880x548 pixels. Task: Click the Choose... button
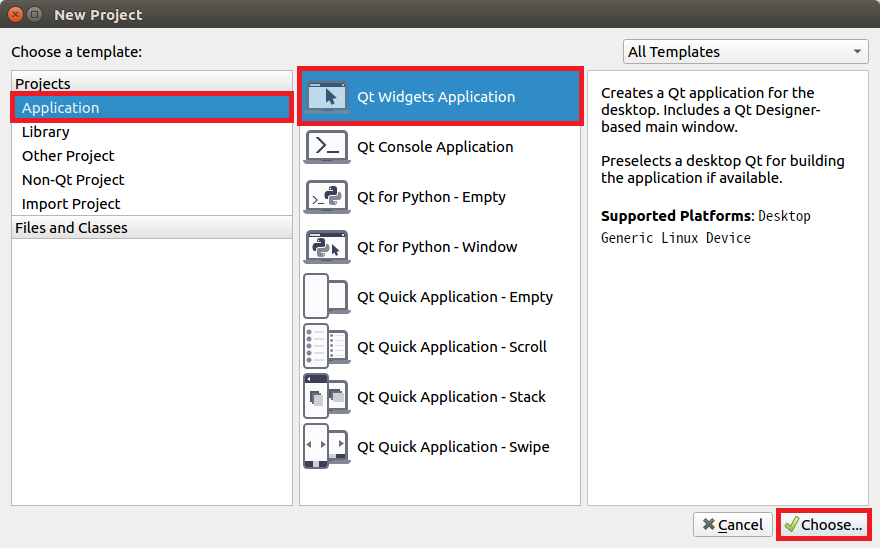(823, 524)
